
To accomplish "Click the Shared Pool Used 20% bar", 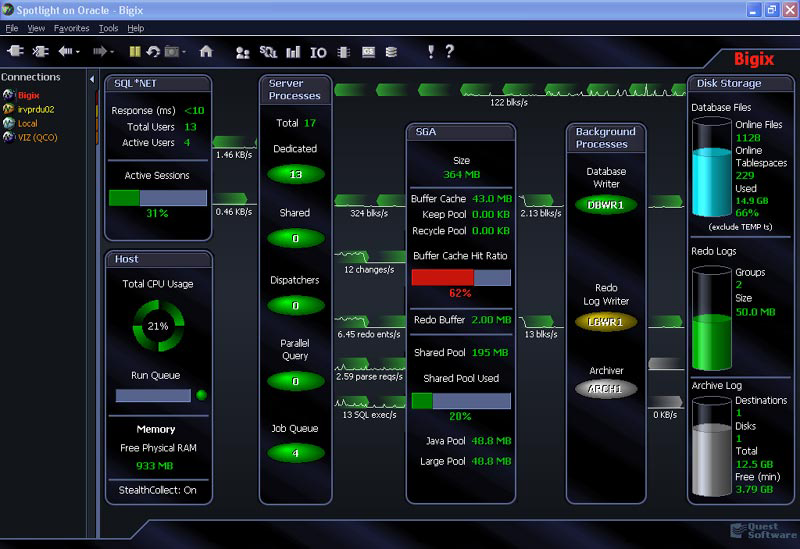I will coord(461,401).
